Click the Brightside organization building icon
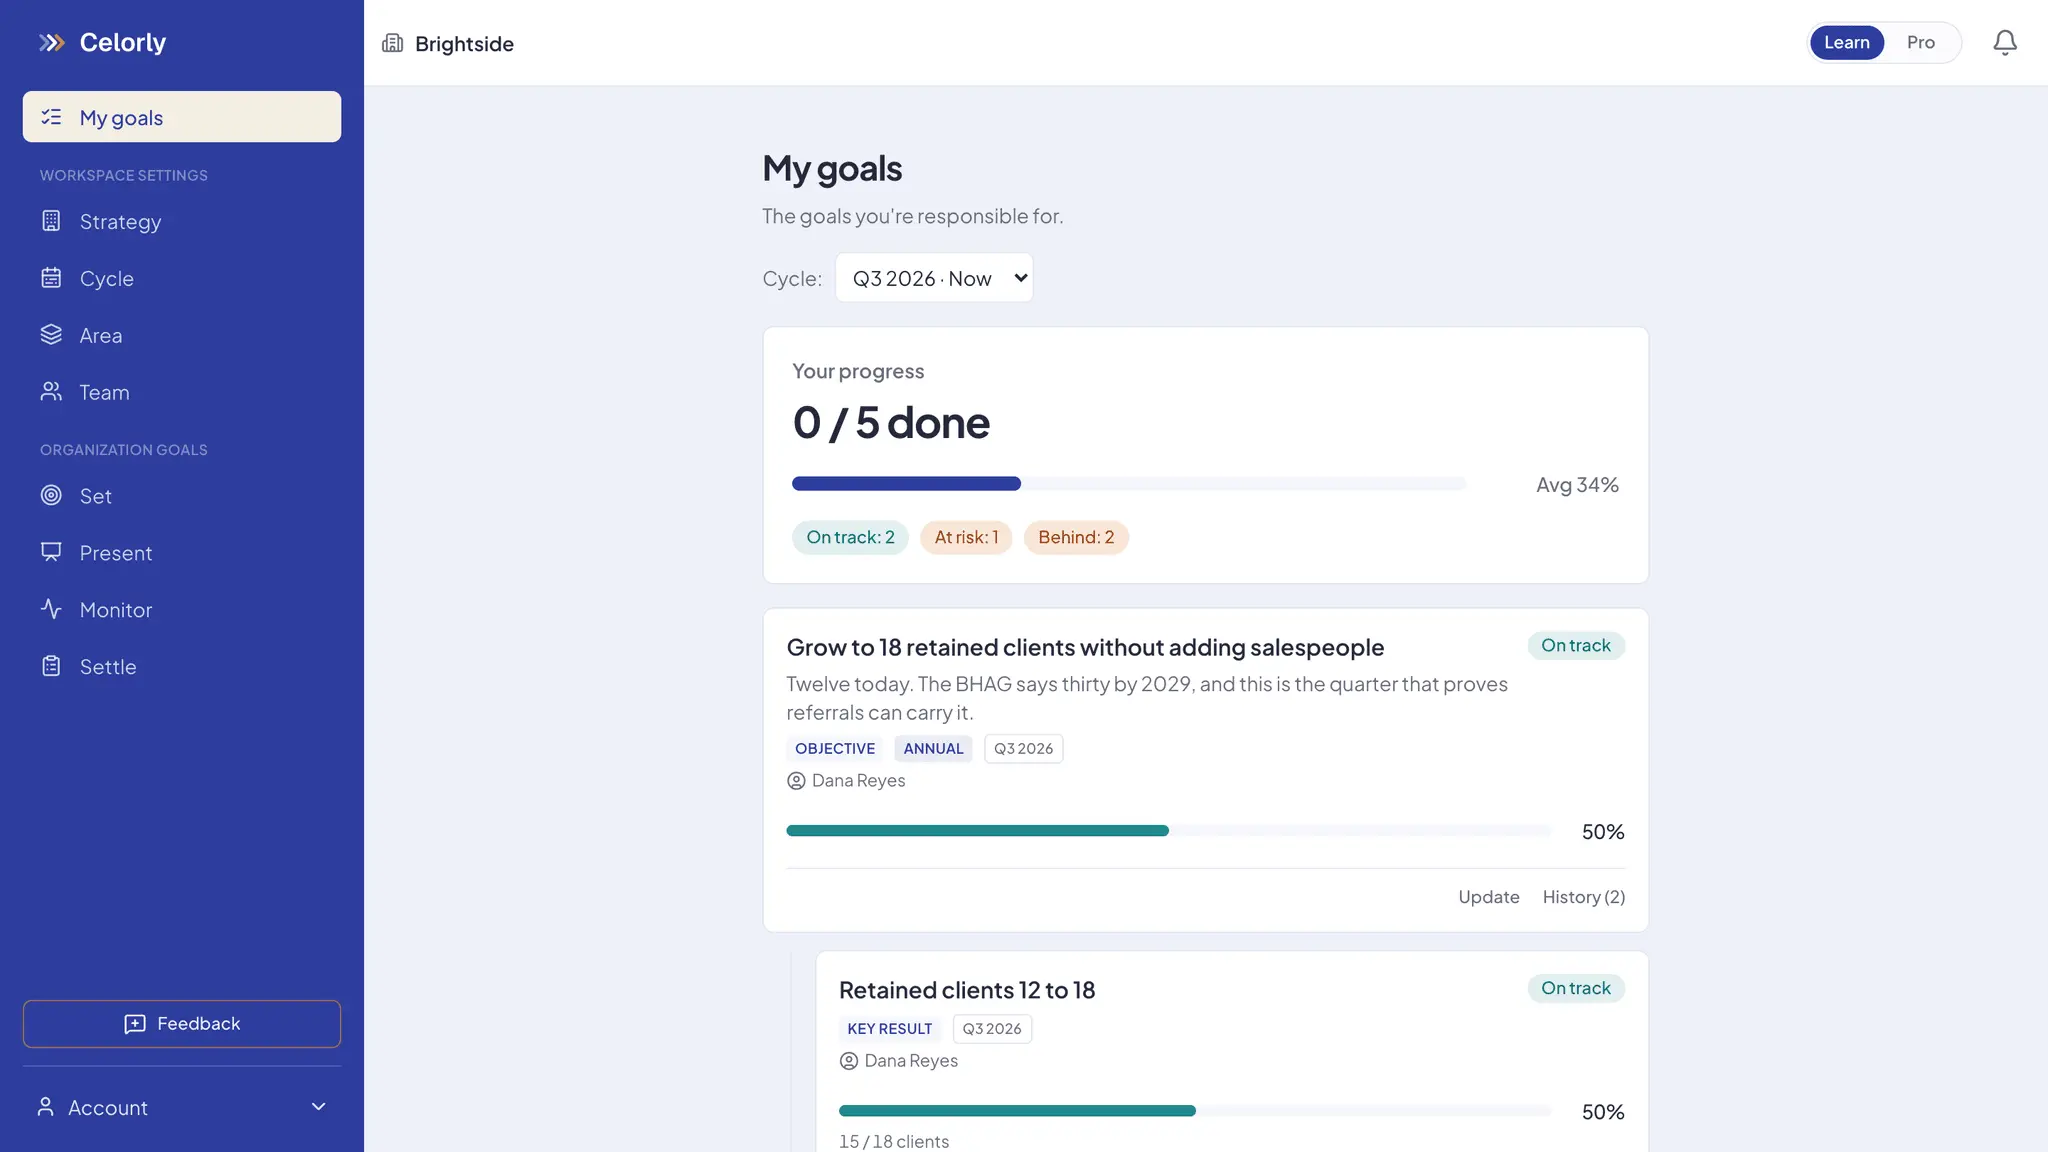The image size is (2048, 1152). point(393,43)
